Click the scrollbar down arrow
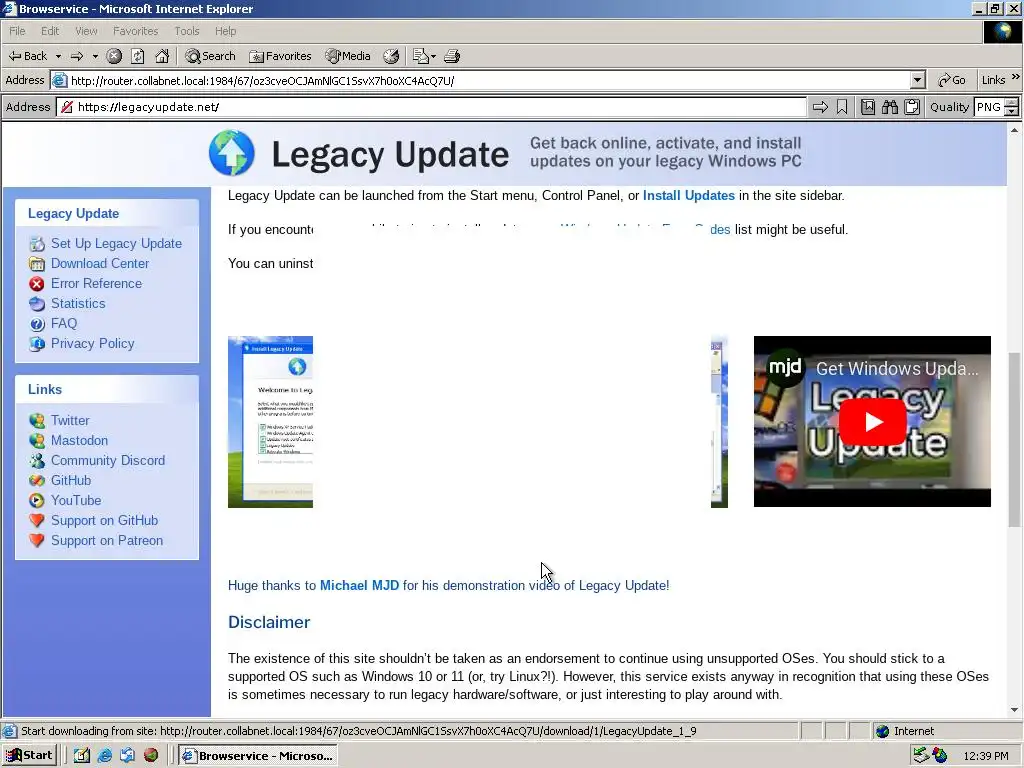 point(1014,709)
